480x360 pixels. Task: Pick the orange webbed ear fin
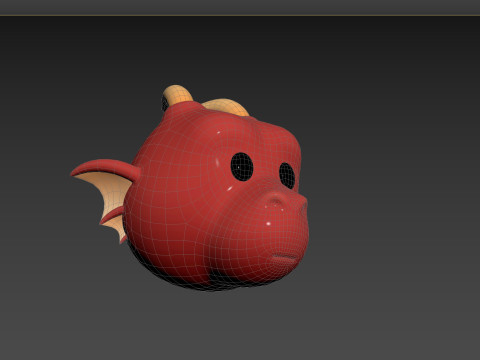106,197
